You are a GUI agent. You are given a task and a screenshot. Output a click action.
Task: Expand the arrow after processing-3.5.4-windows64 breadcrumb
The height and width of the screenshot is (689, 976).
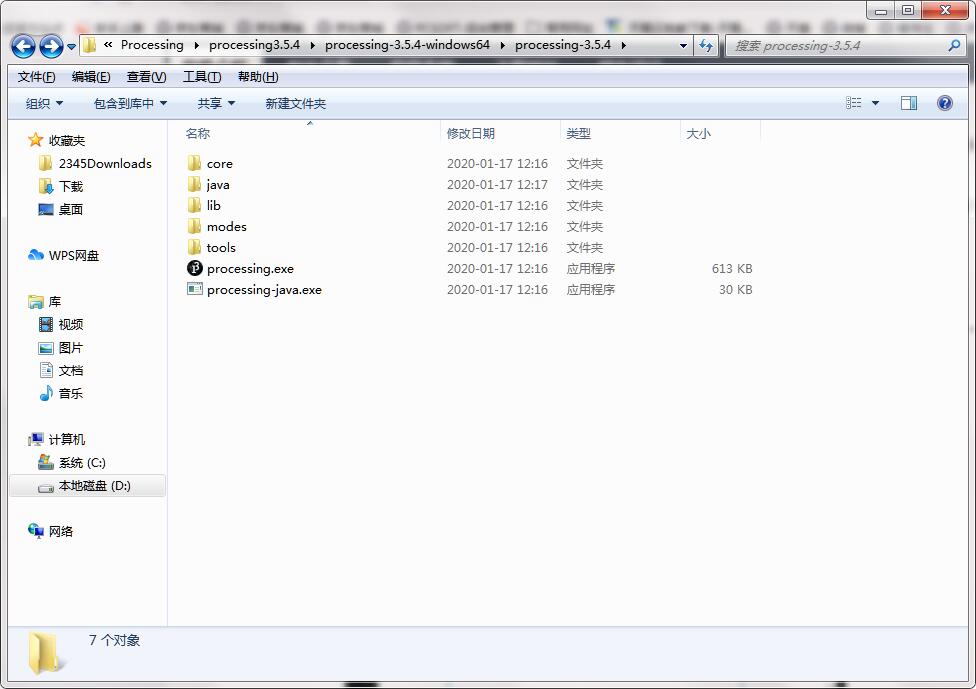pos(502,45)
